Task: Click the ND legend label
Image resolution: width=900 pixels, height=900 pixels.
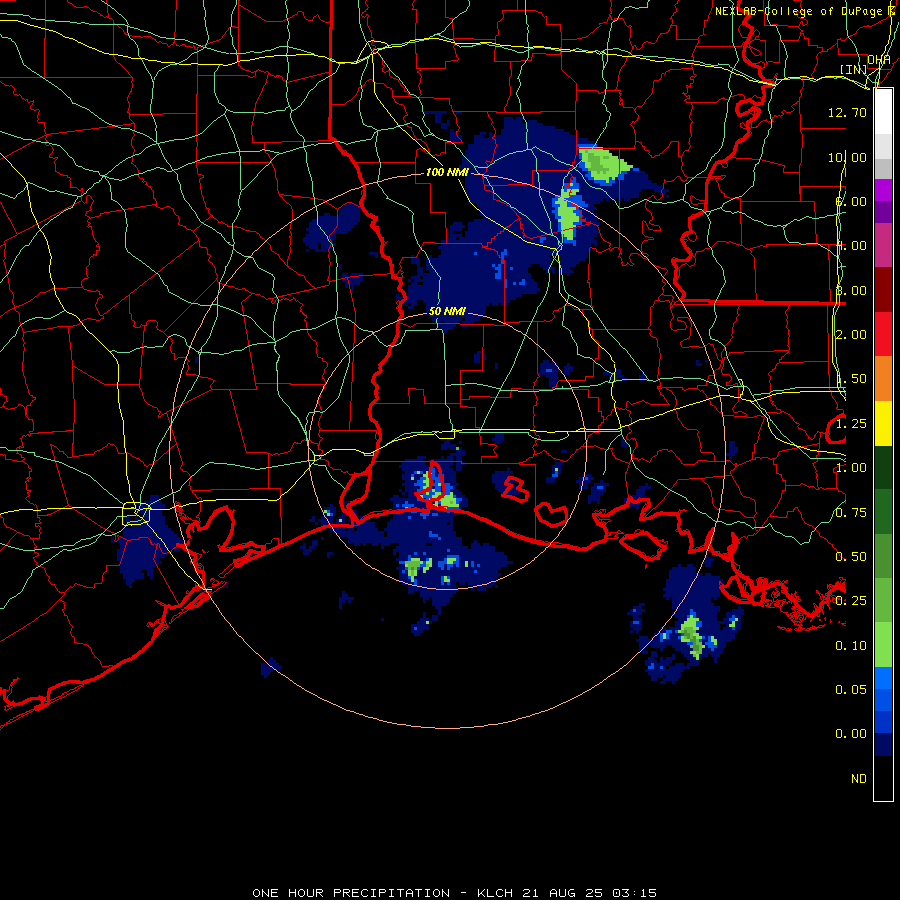Action: pyautogui.click(x=859, y=778)
